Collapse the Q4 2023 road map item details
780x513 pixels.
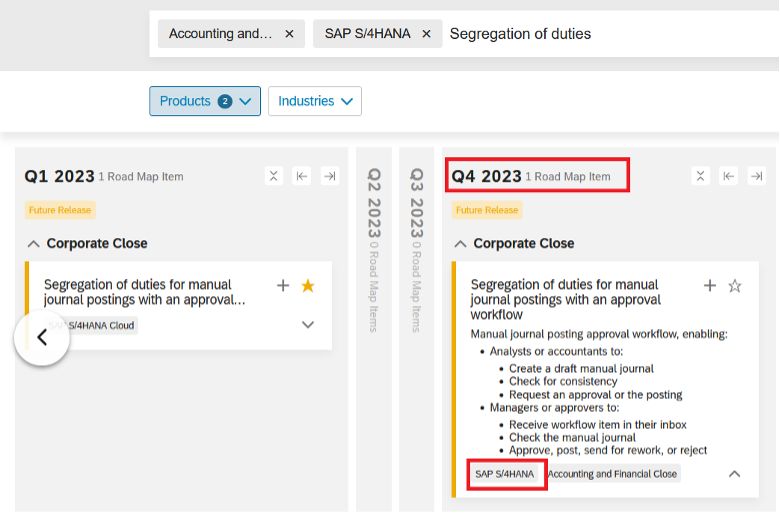click(735, 474)
